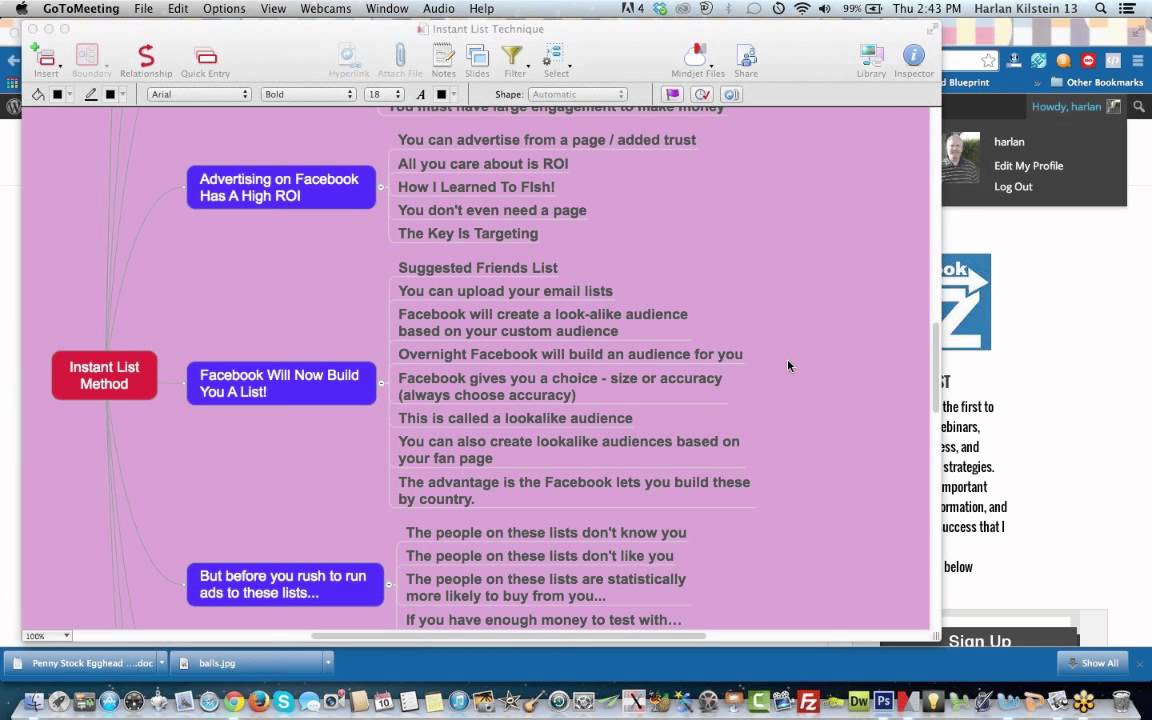Viewport: 1152px width, 720px height.
Task: Click the purple flag marker icon
Action: point(672,94)
